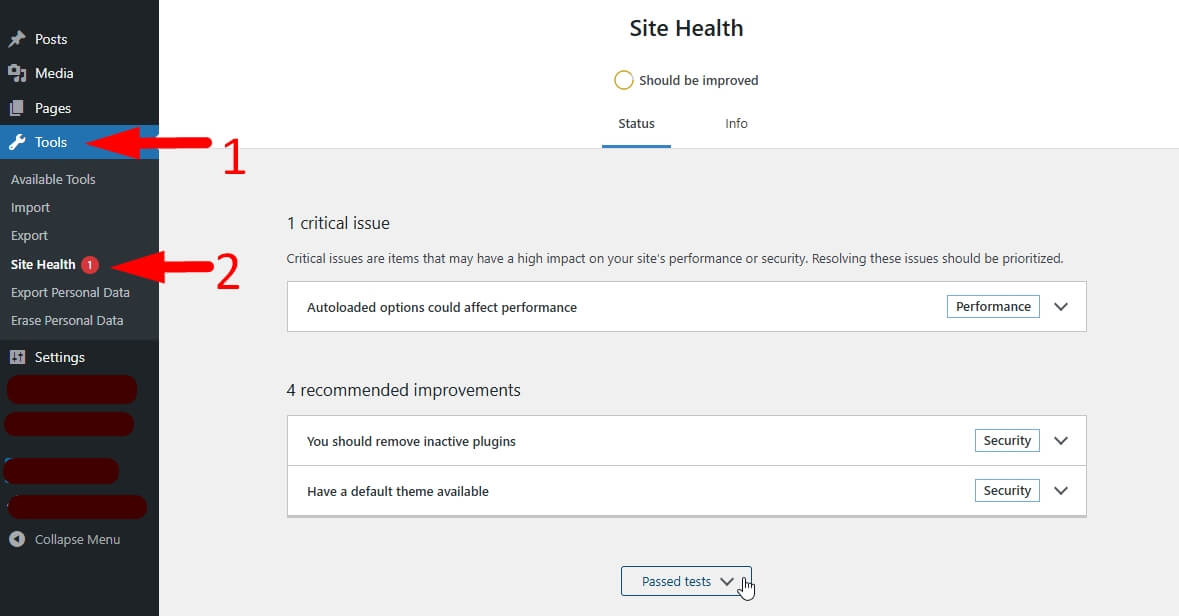This screenshot has width=1179, height=616.
Task: Open Available Tools from the sidebar
Action: [x=53, y=179]
